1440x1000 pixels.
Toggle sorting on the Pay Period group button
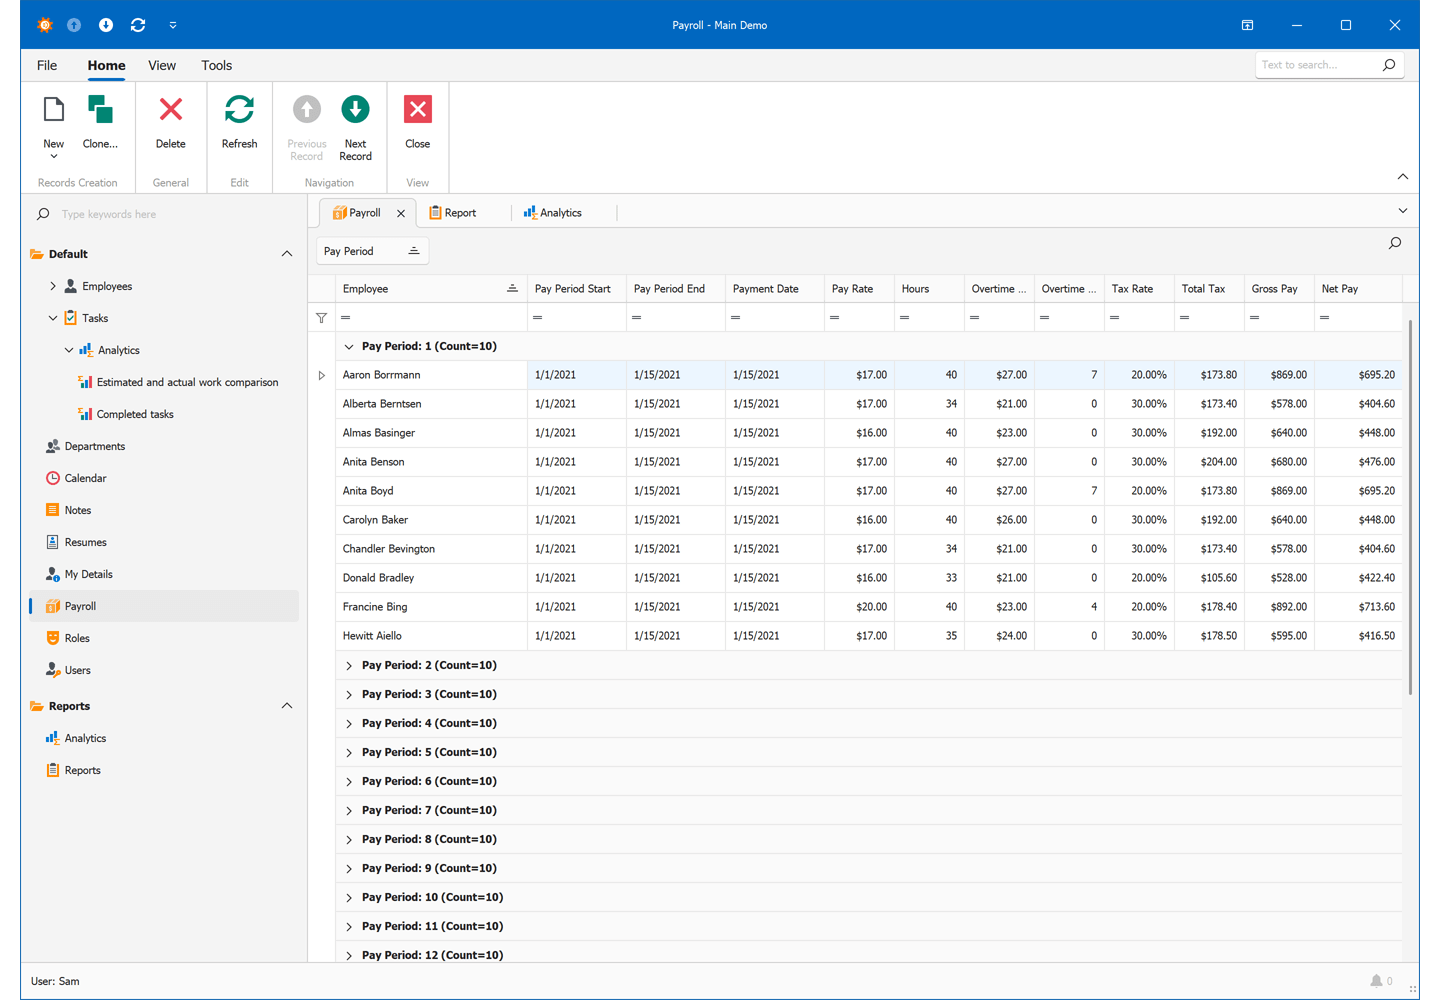click(x=372, y=250)
